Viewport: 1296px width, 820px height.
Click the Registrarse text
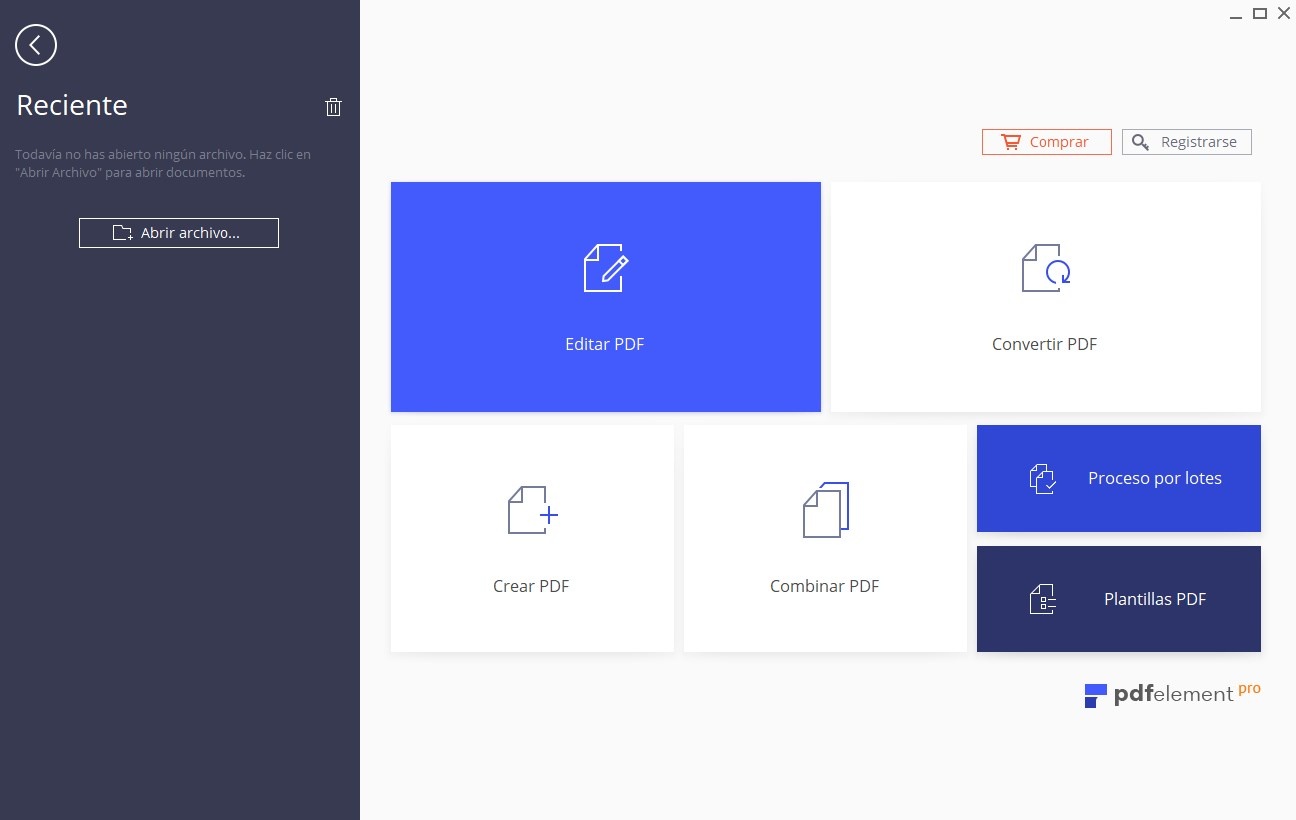coord(1199,142)
